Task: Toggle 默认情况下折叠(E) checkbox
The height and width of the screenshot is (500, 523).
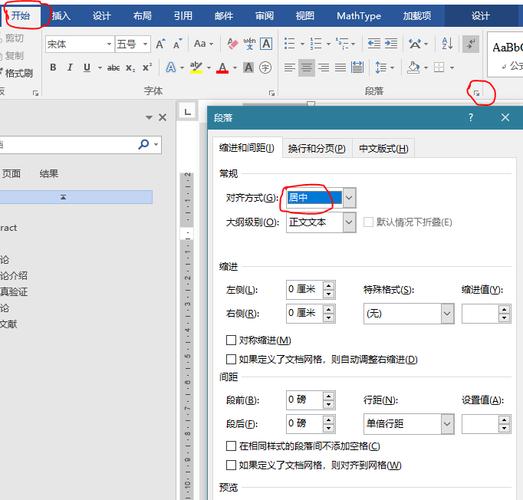Action: 368,222
